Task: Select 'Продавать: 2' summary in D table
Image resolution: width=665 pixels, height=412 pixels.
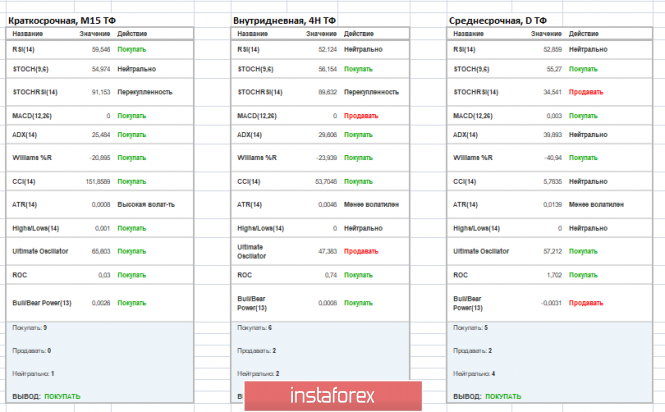Action: 472,350
